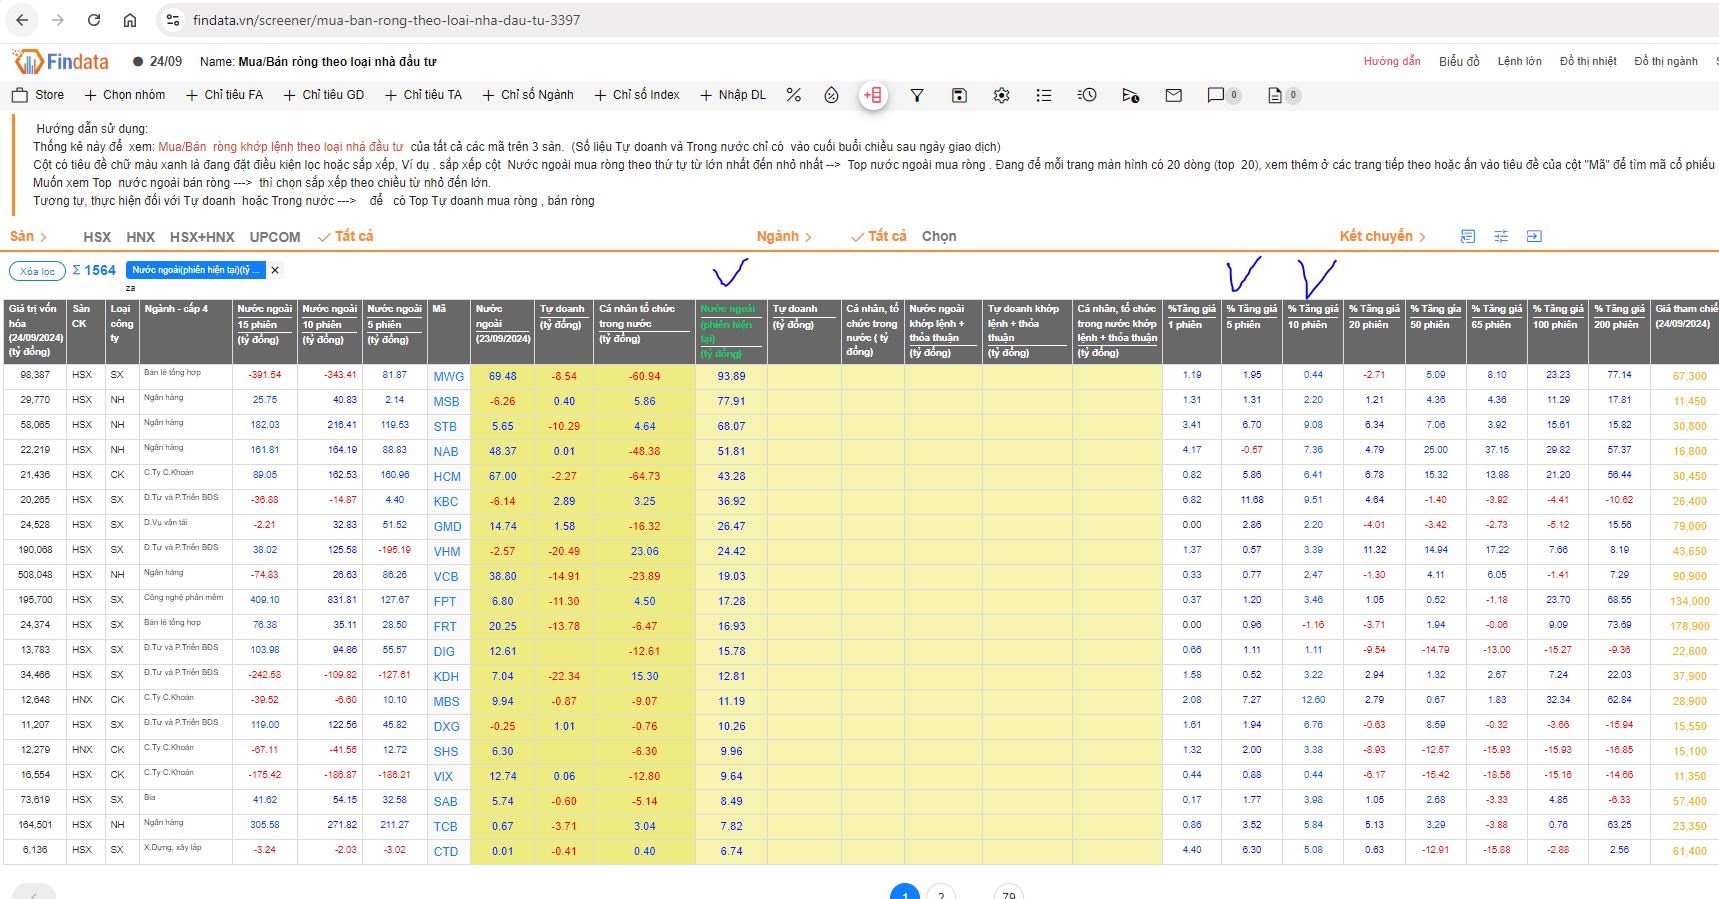Expand the Ngành filter chevron

tap(808, 237)
